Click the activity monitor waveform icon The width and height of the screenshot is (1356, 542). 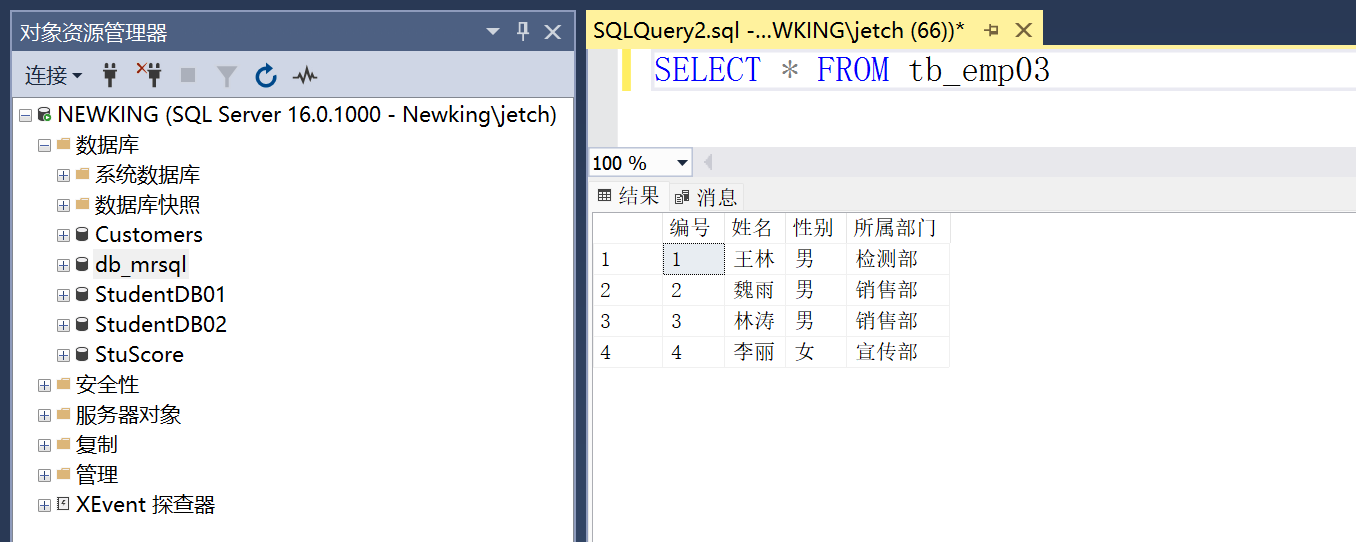(x=305, y=75)
